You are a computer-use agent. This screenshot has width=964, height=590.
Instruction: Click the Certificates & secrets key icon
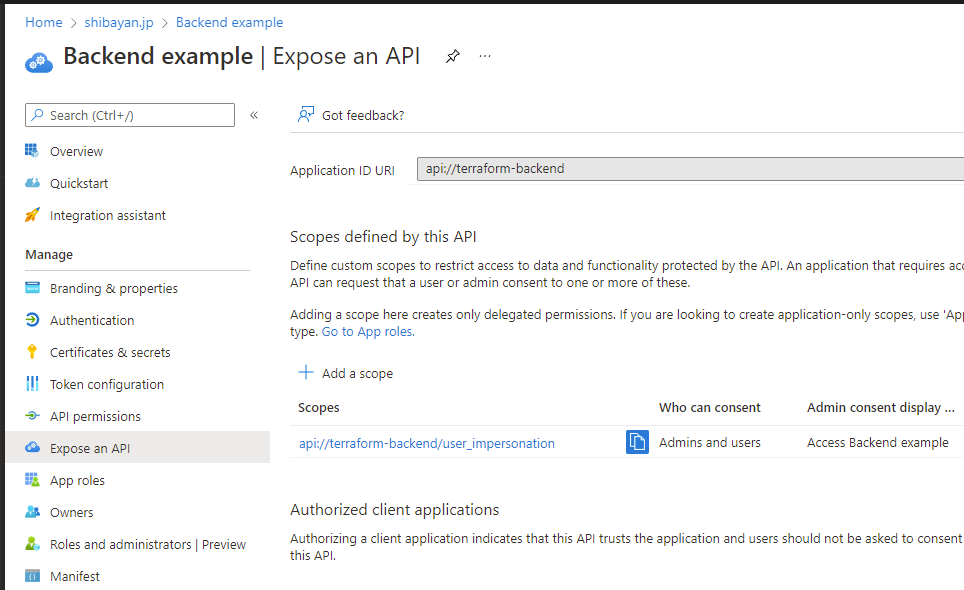[x=32, y=352]
